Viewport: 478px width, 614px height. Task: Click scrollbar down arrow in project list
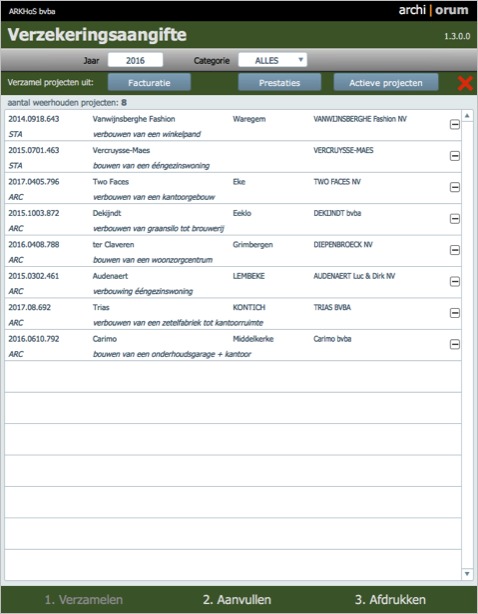click(467, 574)
